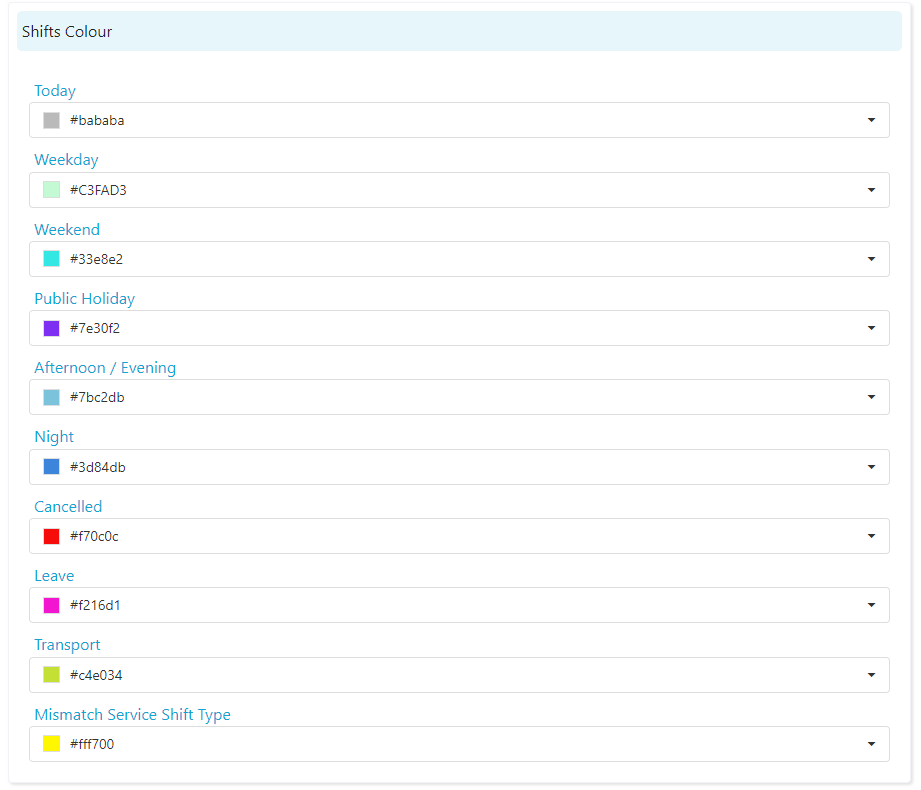
Task: Click the Transport field label
Action: pos(67,645)
